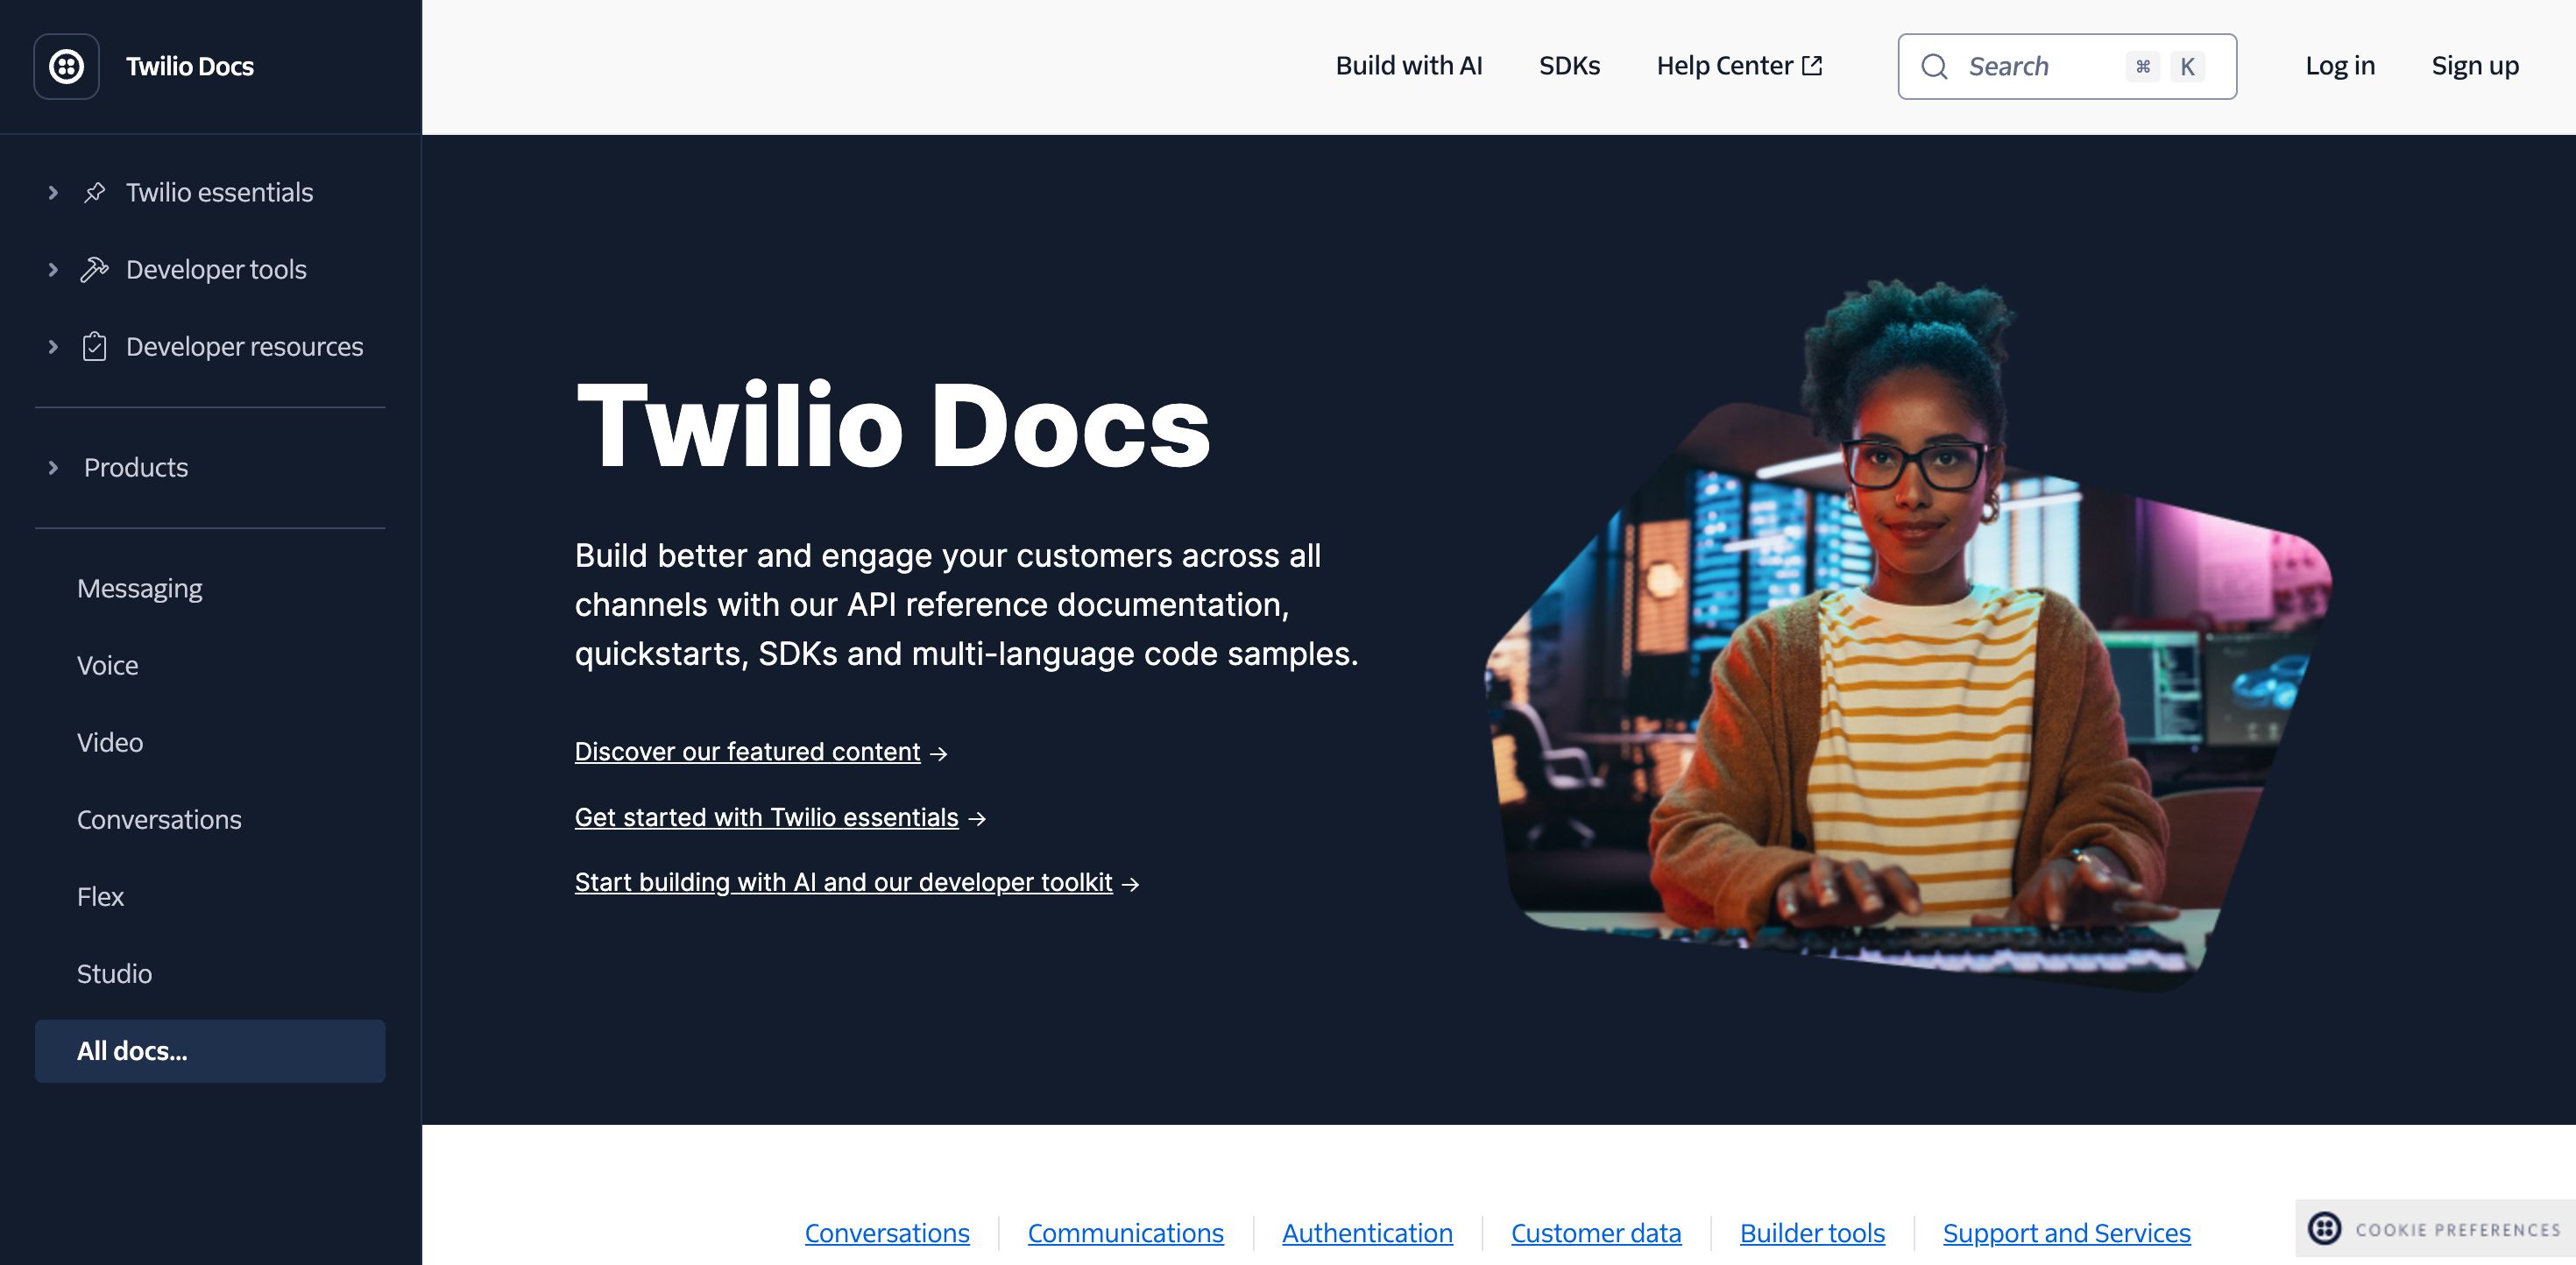
Task: Click the arrow after Get started with Twilio essentials
Action: point(977,819)
